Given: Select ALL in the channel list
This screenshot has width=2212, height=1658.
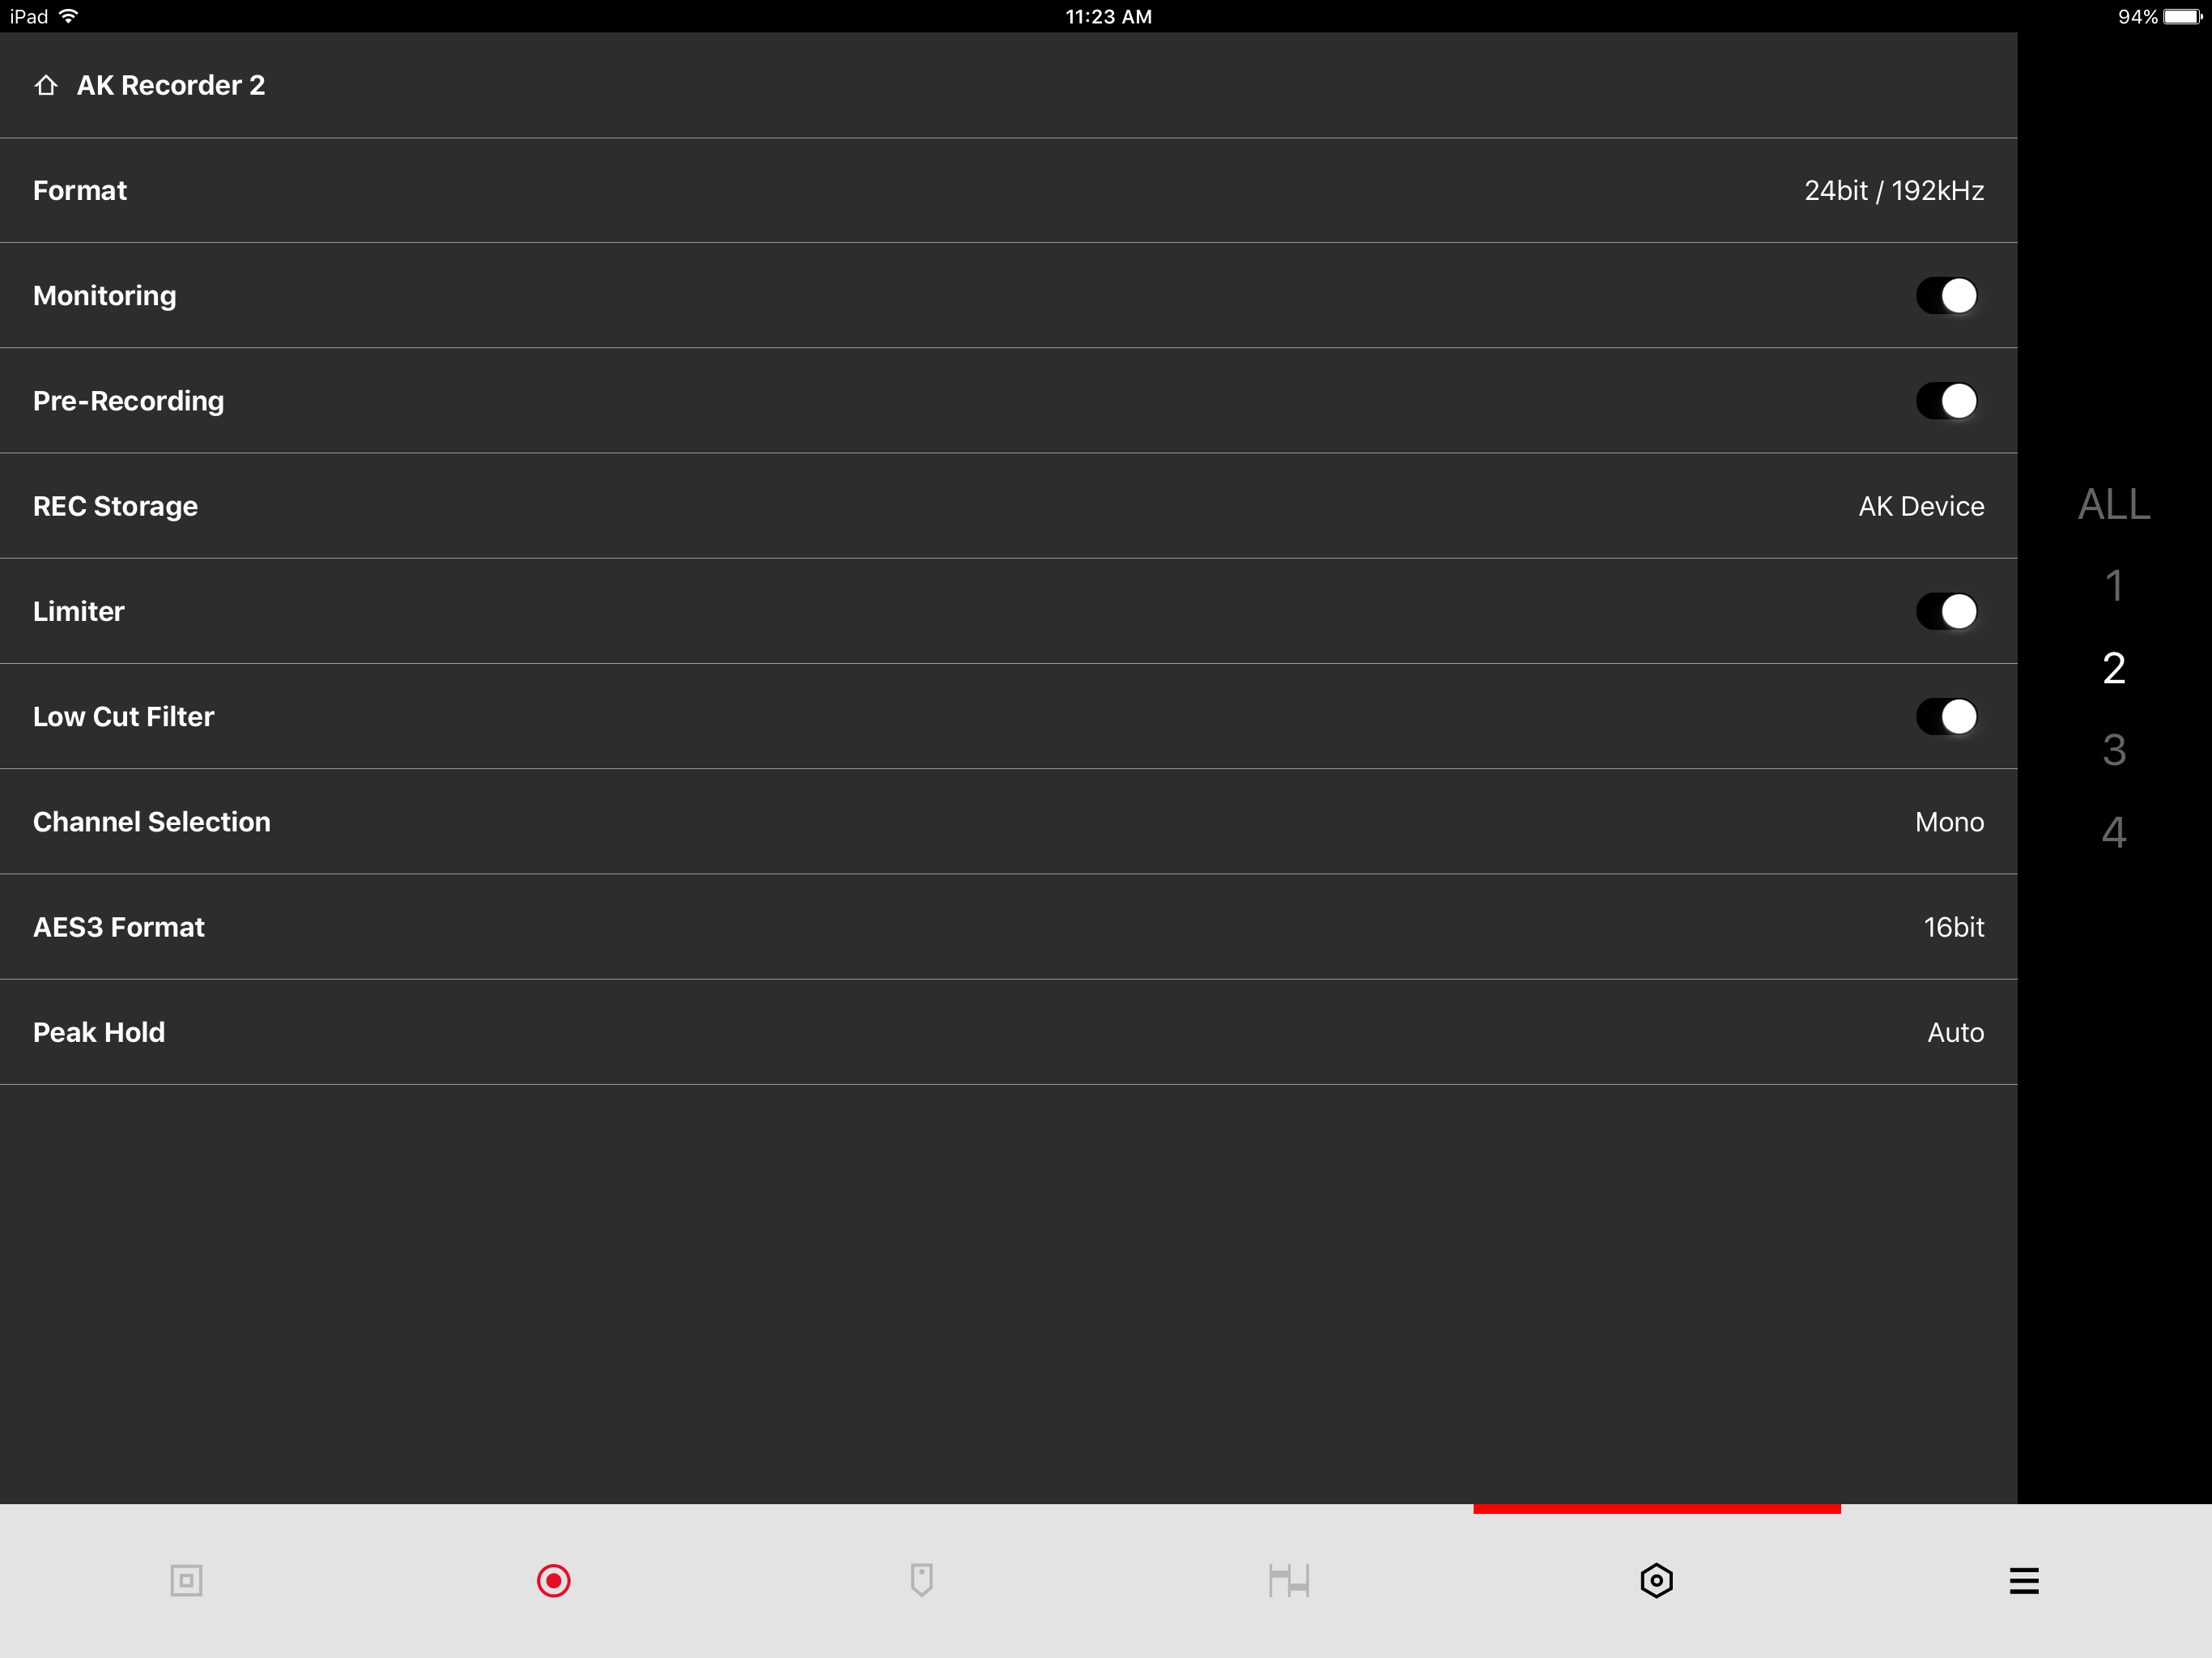Looking at the screenshot, I should tap(2114, 504).
